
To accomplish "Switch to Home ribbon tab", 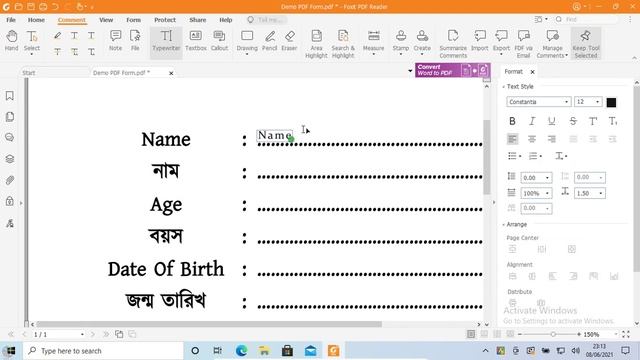I will (x=36, y=20).
